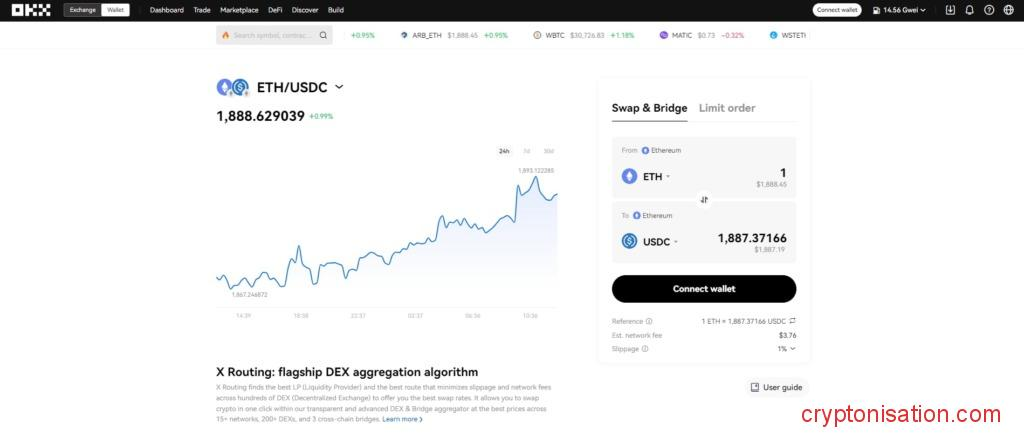Click the search magnifier icon
Screen dimensions: 1024x437
[323, 35]
